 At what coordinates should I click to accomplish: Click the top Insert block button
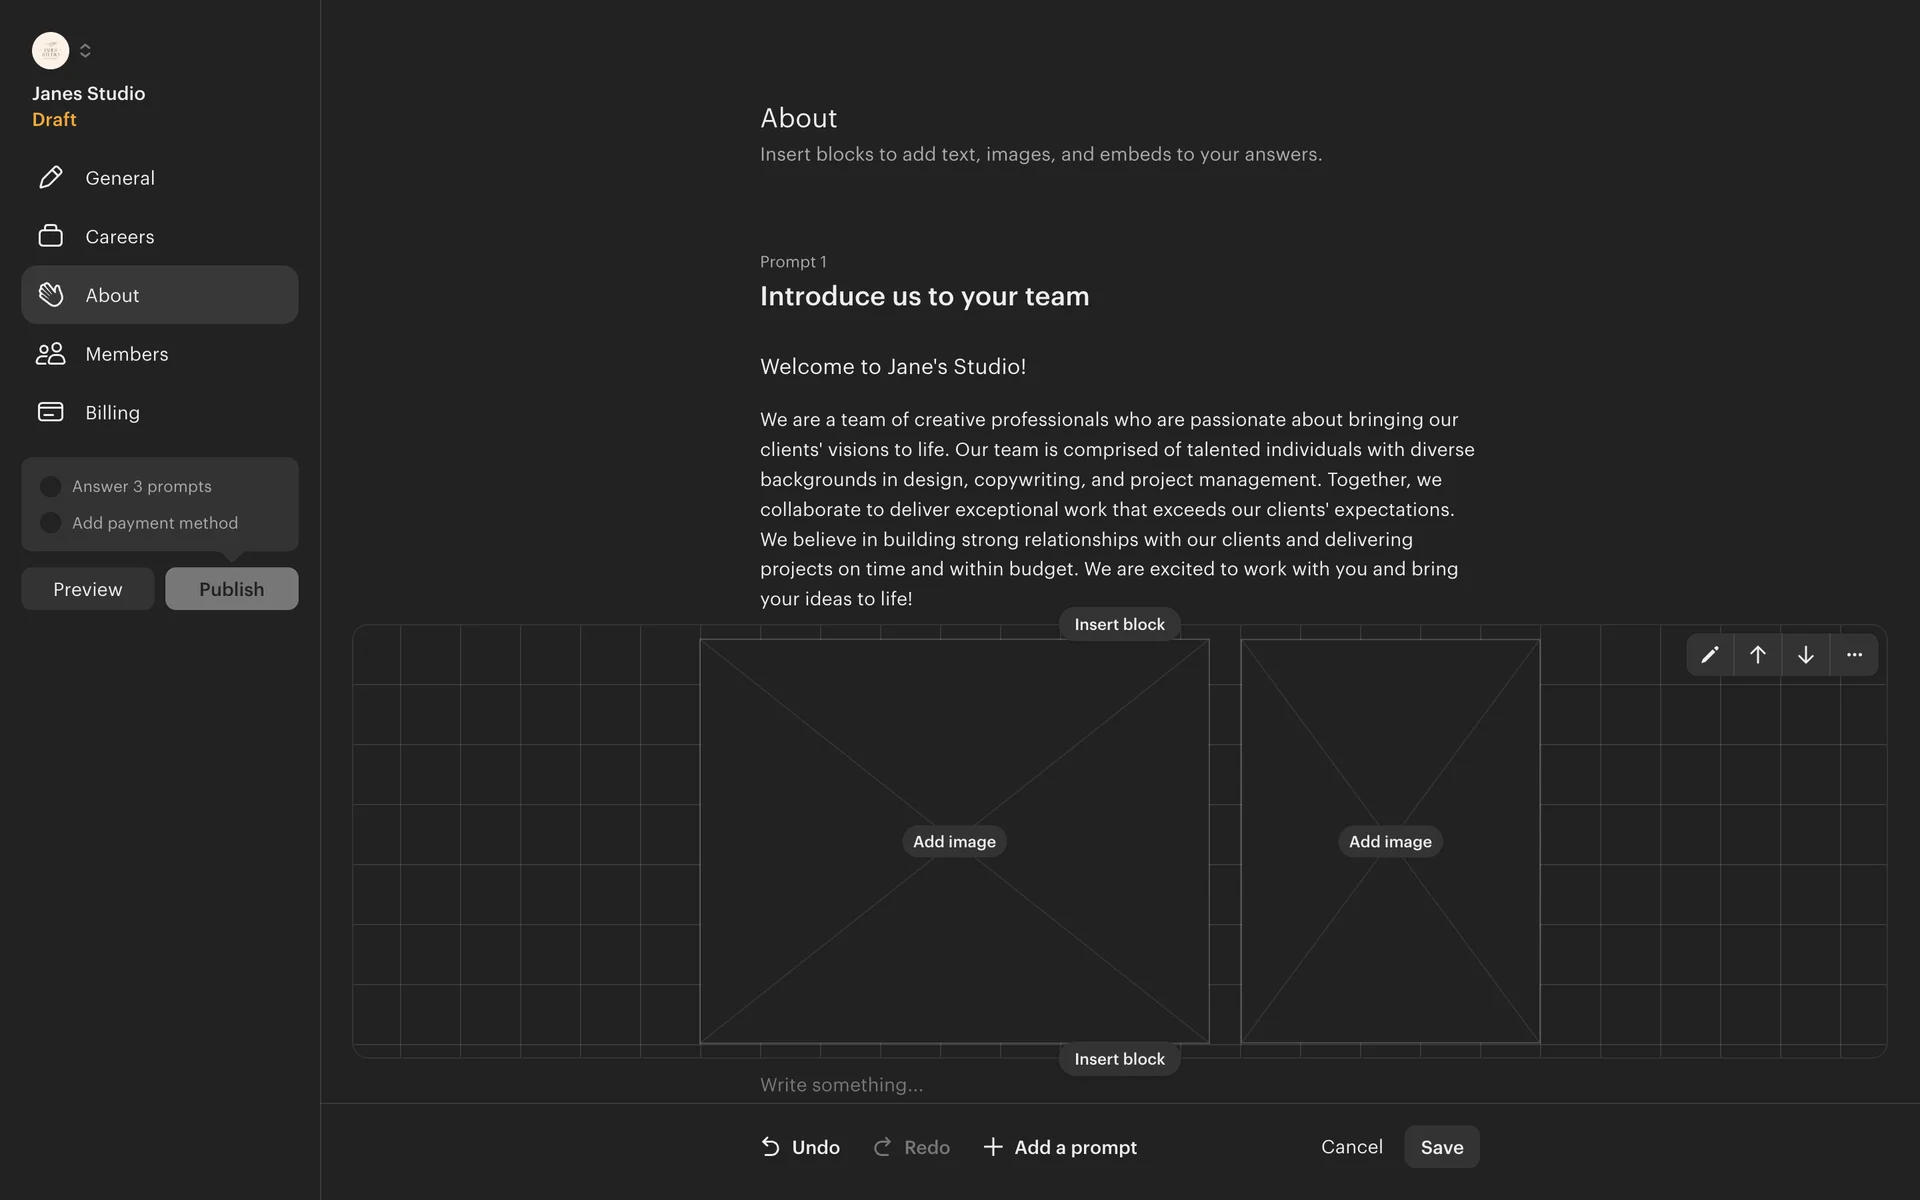point(1119,624)
